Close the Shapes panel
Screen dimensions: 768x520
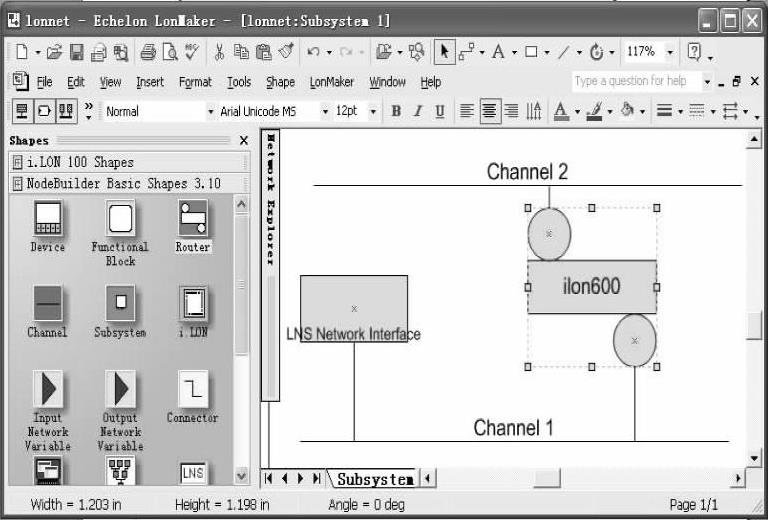243,141
